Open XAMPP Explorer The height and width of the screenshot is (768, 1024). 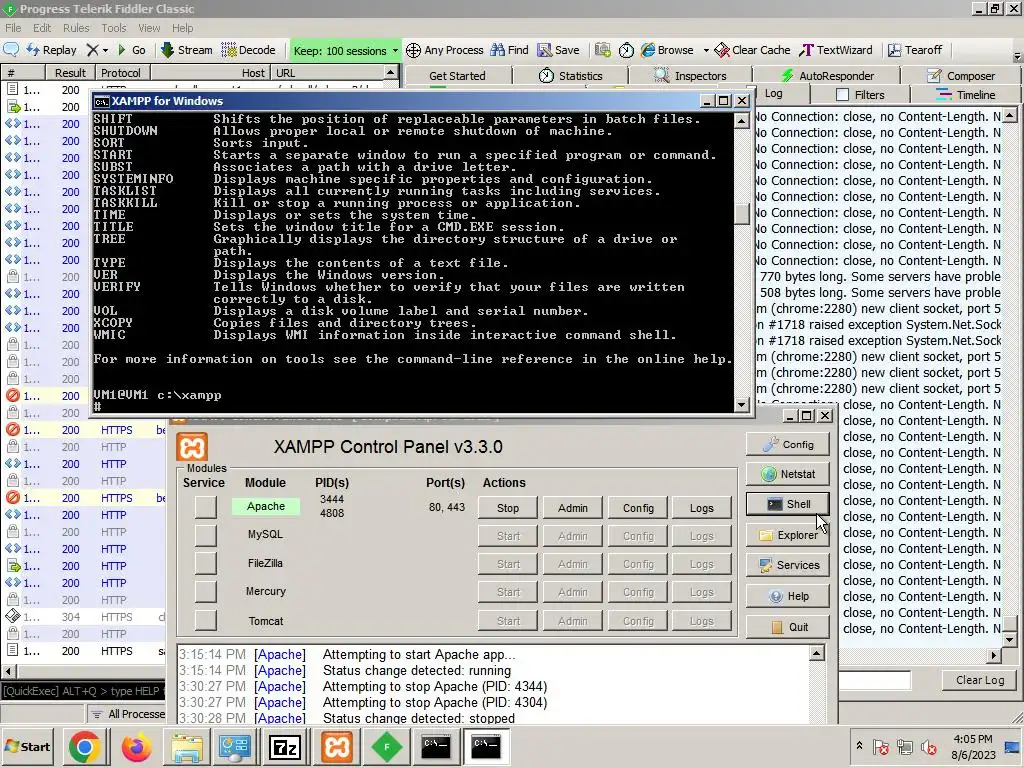788,535
